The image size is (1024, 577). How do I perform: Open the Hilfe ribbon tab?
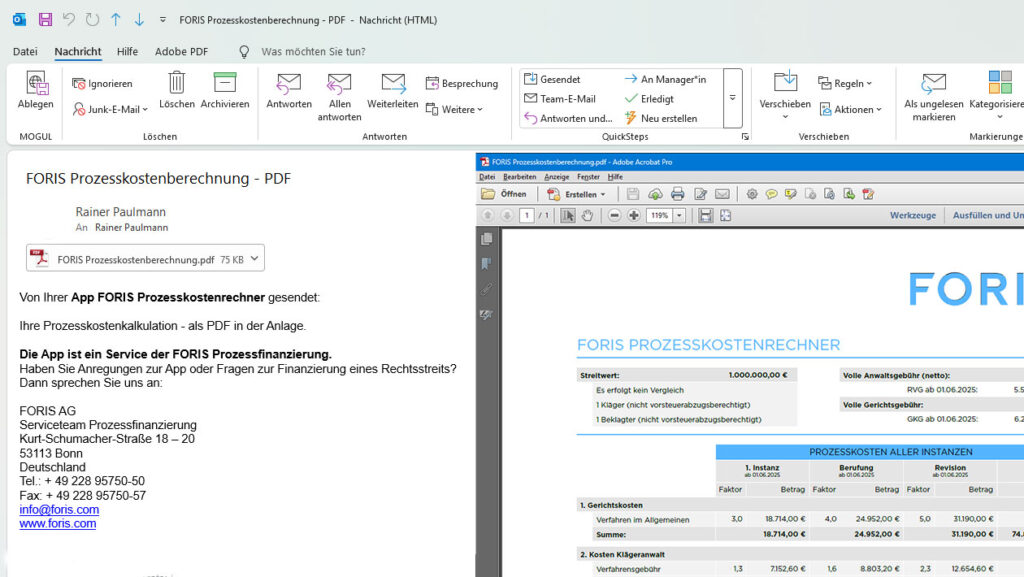point(127,52)
